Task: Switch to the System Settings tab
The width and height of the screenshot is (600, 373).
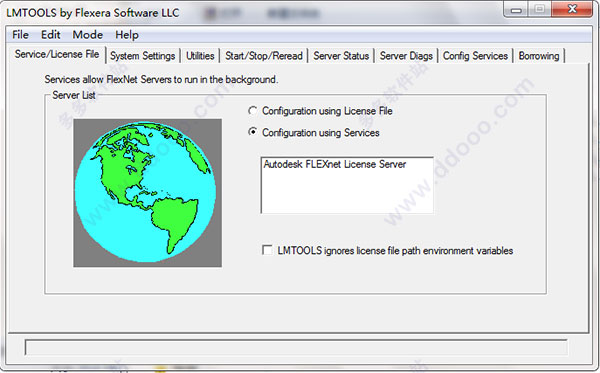Action: (x=142, y=56)
